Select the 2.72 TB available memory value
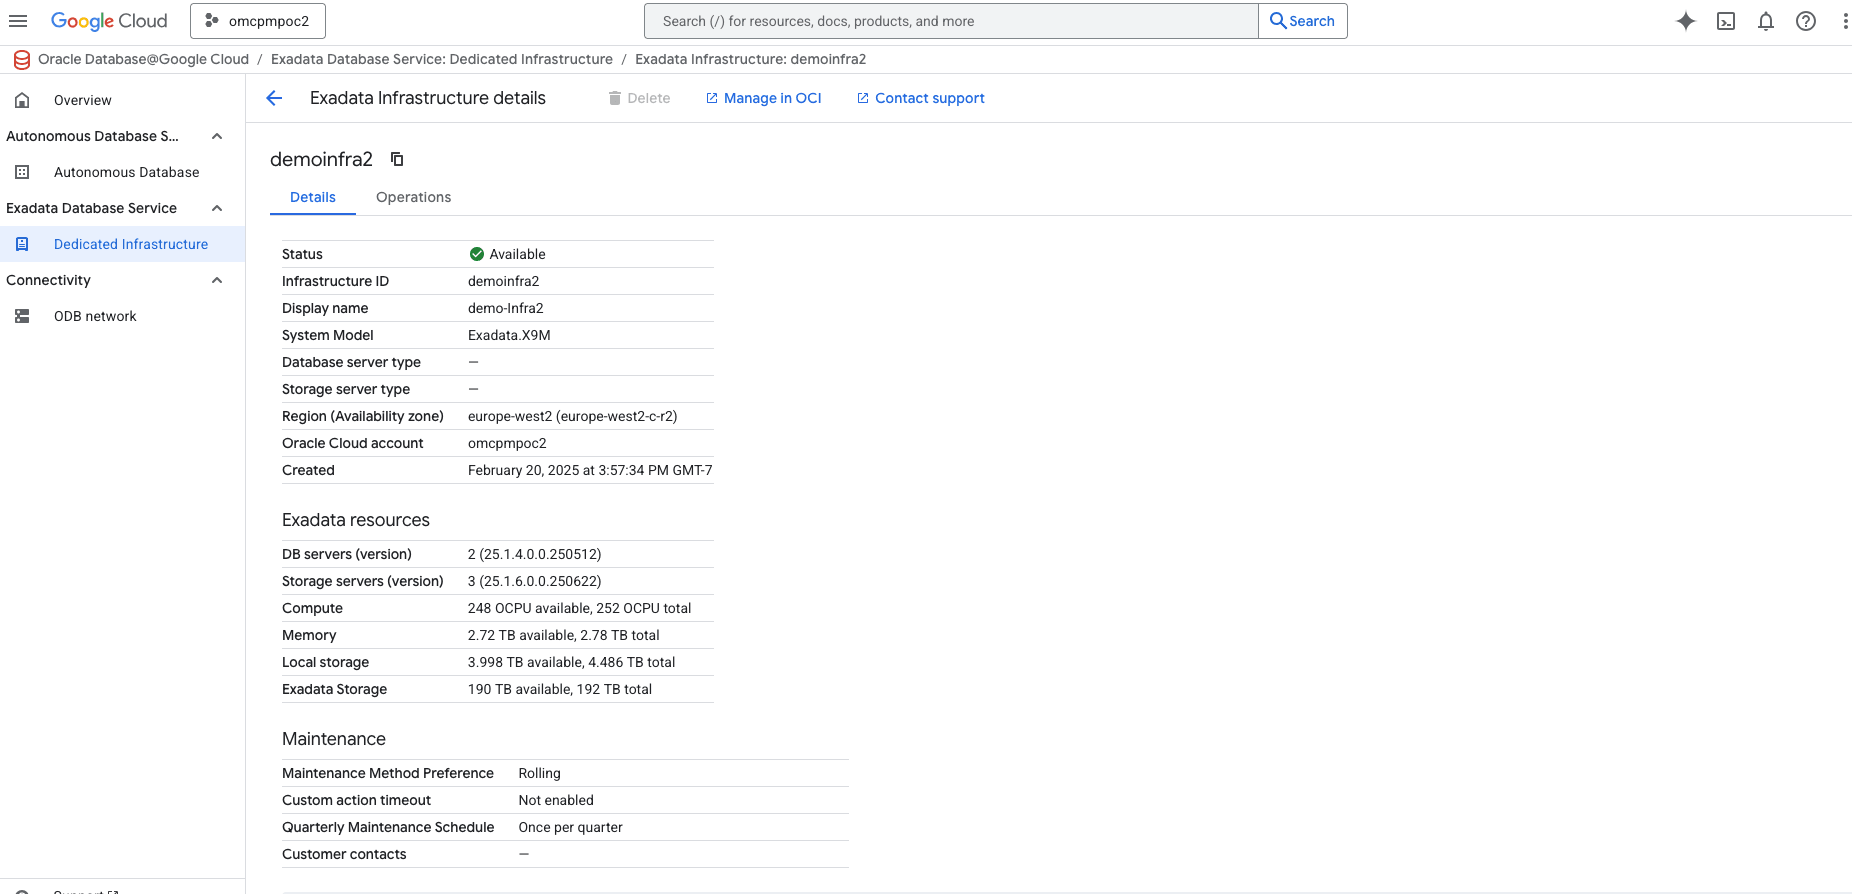1852x894 pixels. pyautogui.click(x=564, y=635)
